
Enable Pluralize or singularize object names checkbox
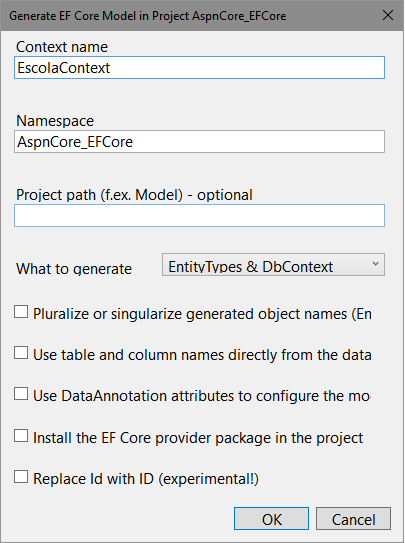click(x=21, y=312)
